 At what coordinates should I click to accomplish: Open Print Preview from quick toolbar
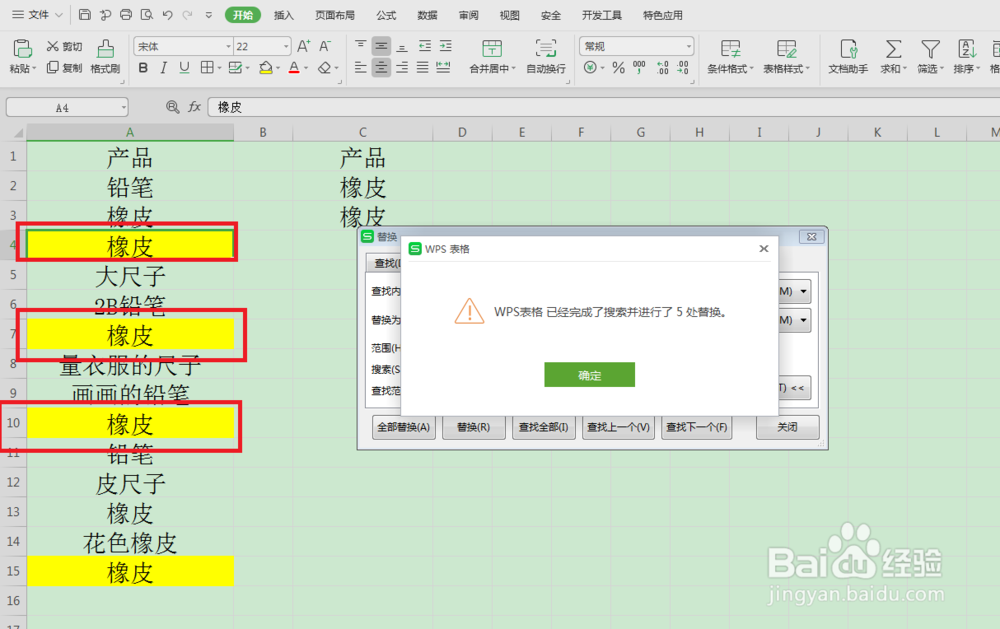(x=147, y=15)
